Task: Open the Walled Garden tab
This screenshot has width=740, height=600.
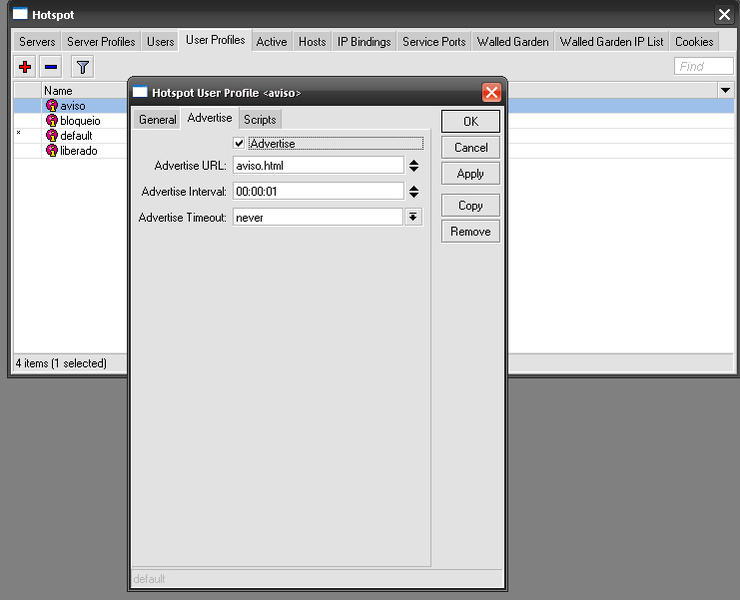Action: pyautogui.click(x=513, y=42)
